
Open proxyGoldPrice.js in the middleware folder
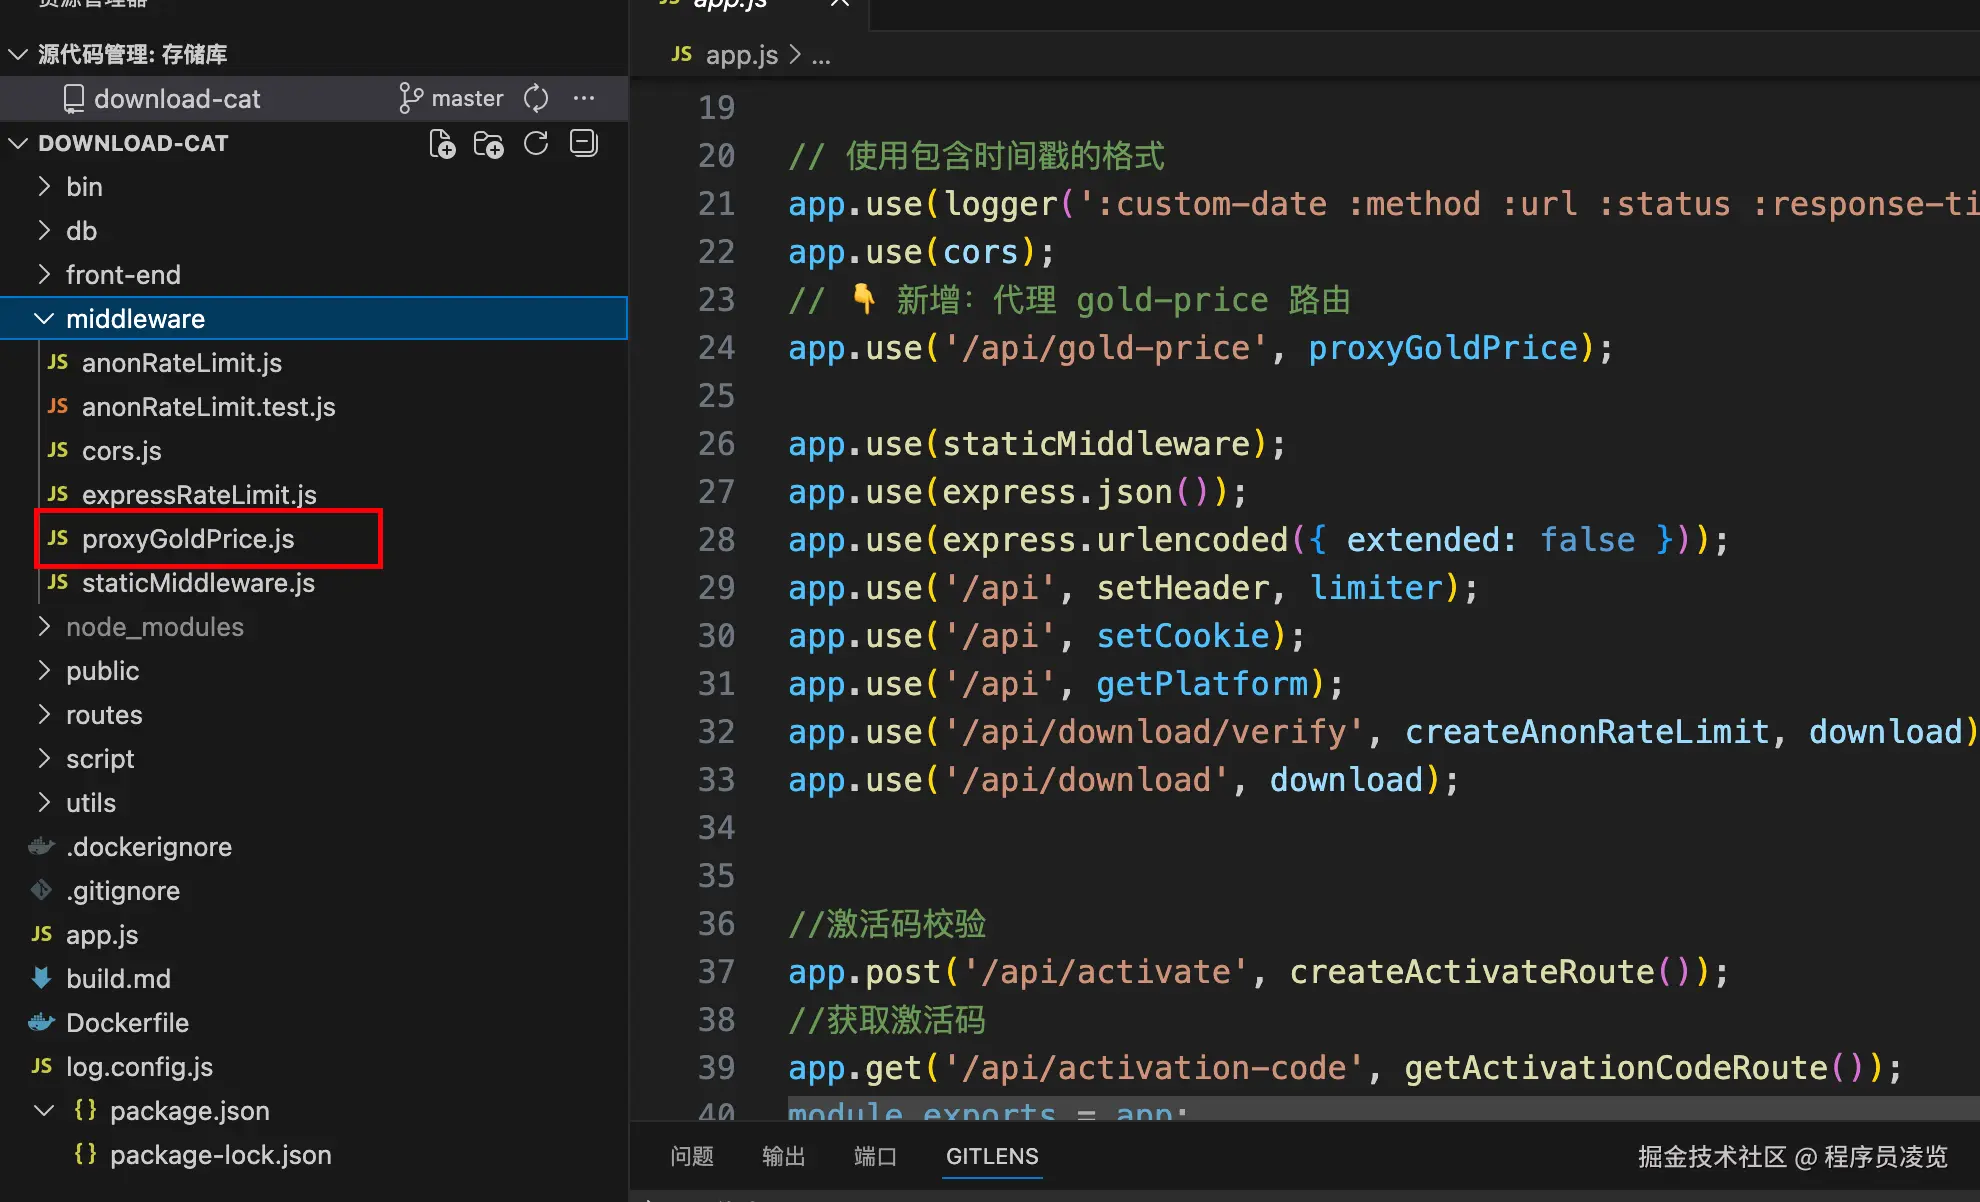[x=188, y=539]
